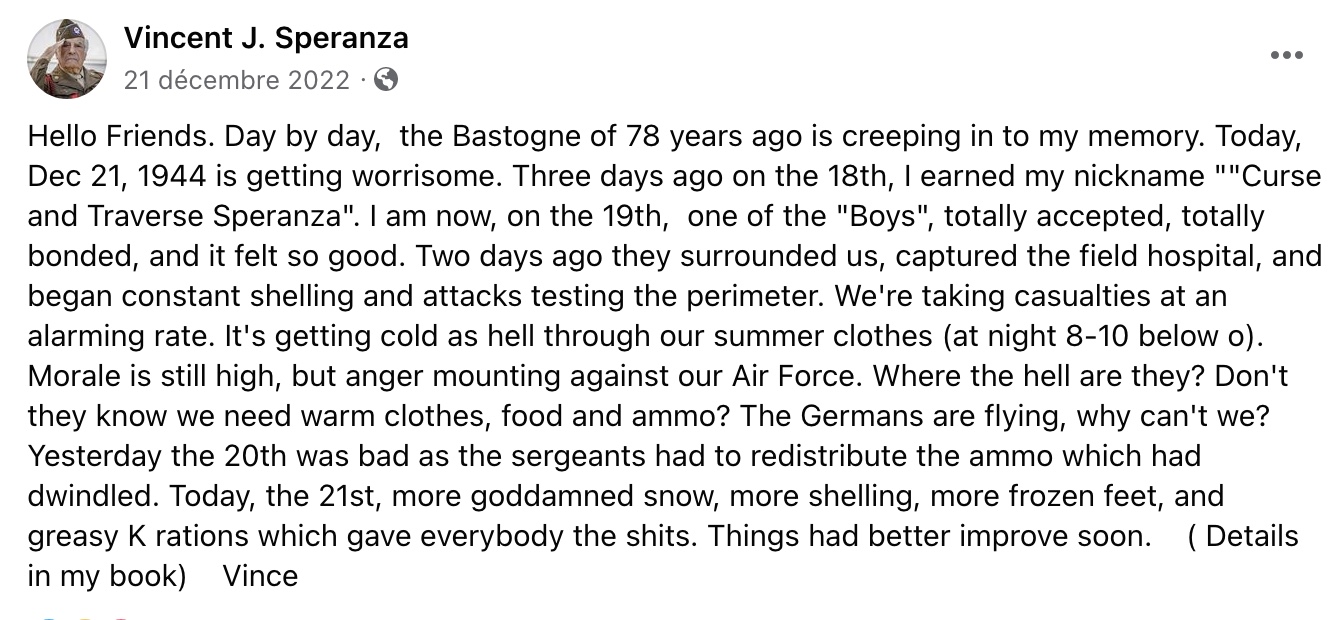Click the date "Dec 21, 1944" in the post
Screen dimensions: 1344x620
(x=118, y=176)
